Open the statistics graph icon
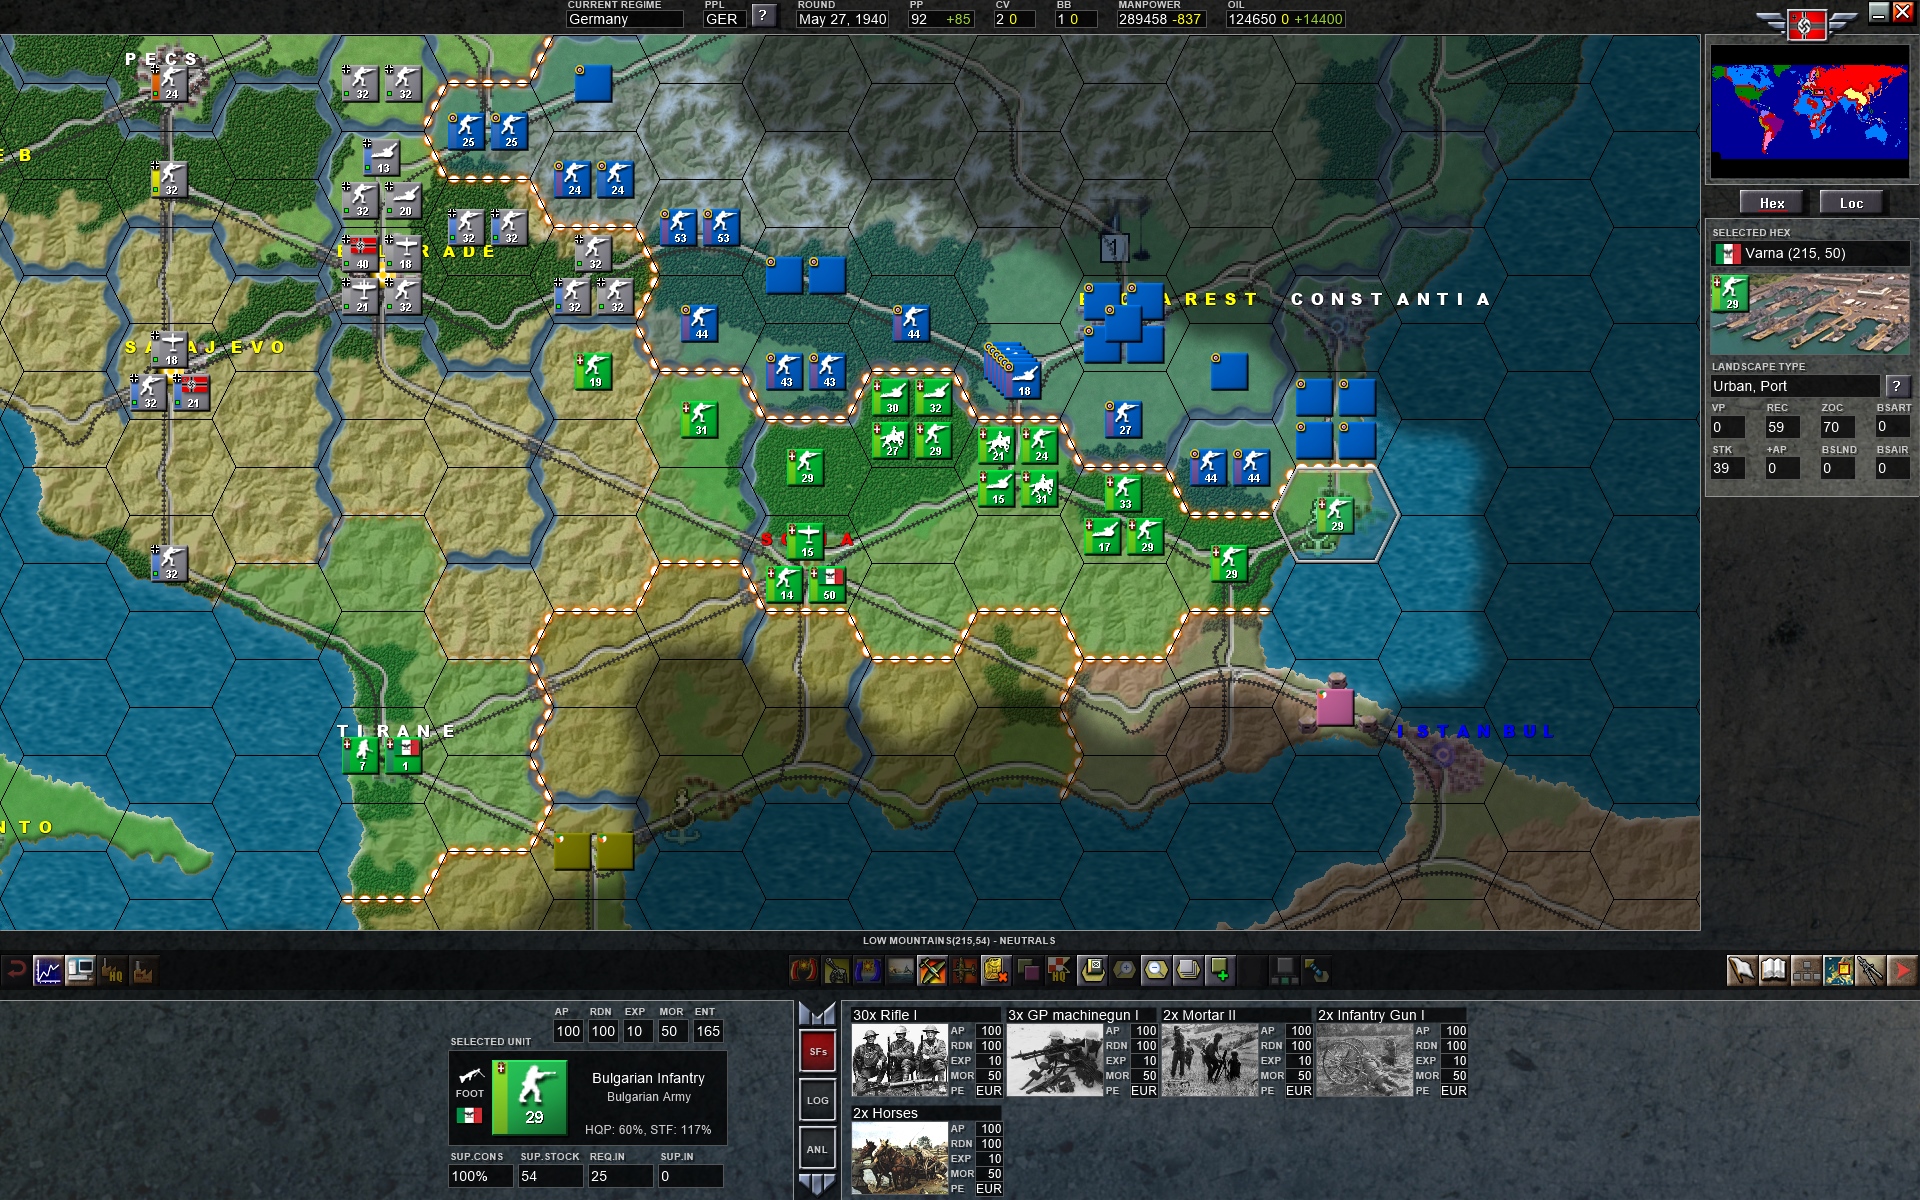Screen dimensions: 1920x1200 pos(48,970)
